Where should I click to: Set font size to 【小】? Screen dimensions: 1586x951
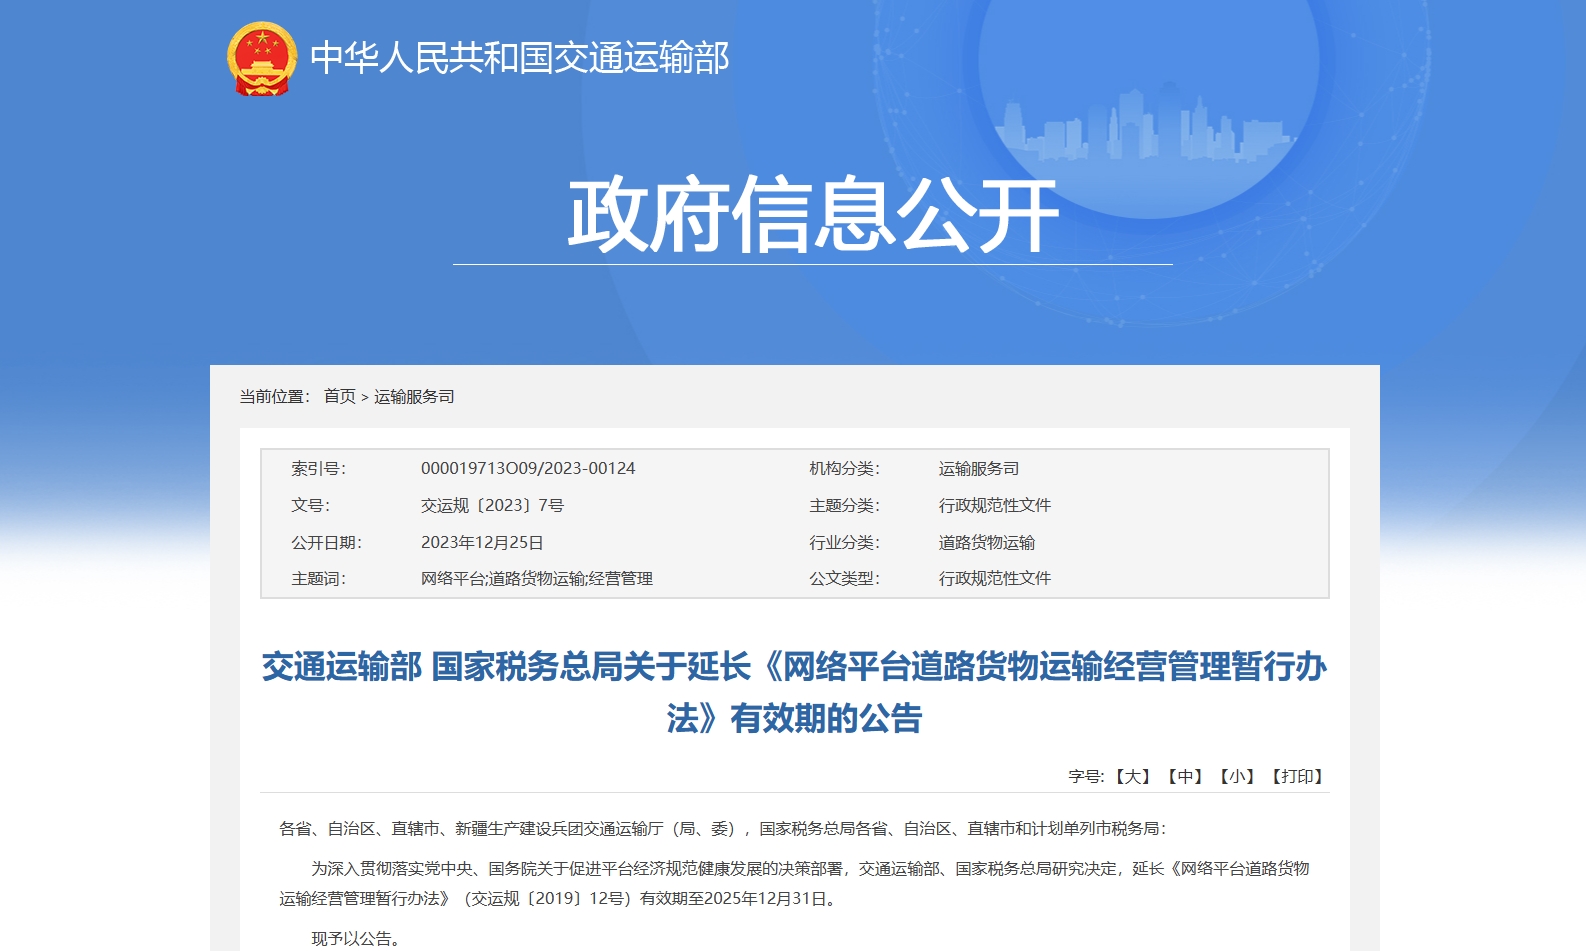pyautogui.click(x=1237, y=776)
